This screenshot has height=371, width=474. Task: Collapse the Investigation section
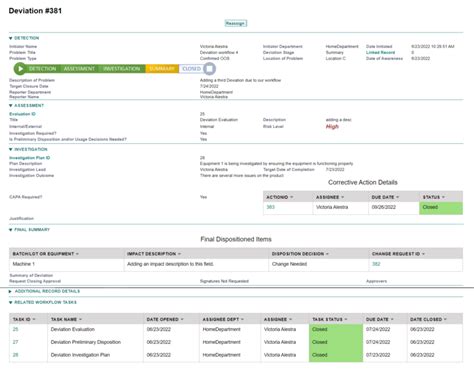[x=11, y=149]
